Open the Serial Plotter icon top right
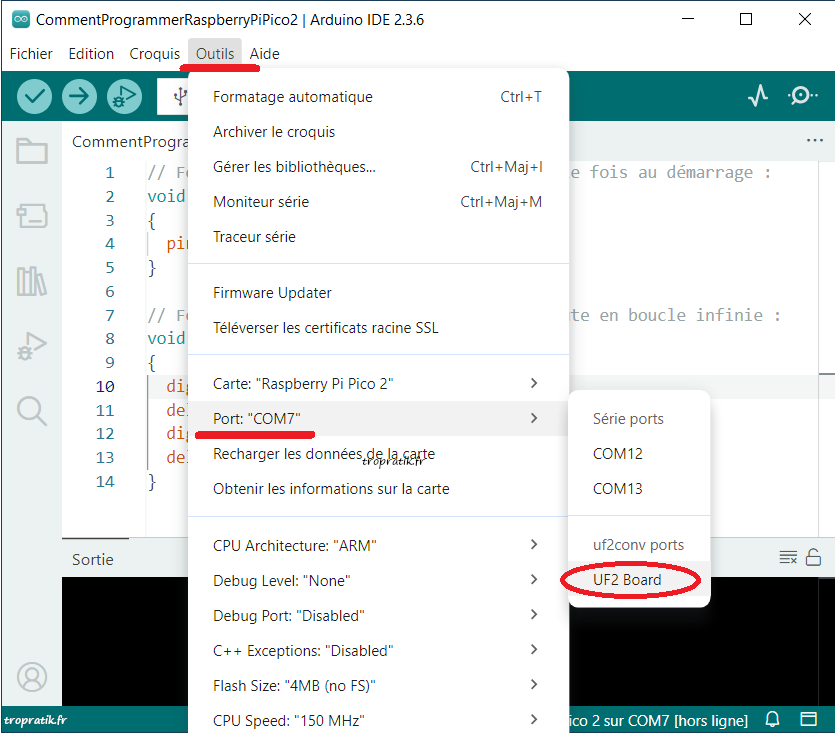This screenshot has width=835, height=733. pos(757,95)
